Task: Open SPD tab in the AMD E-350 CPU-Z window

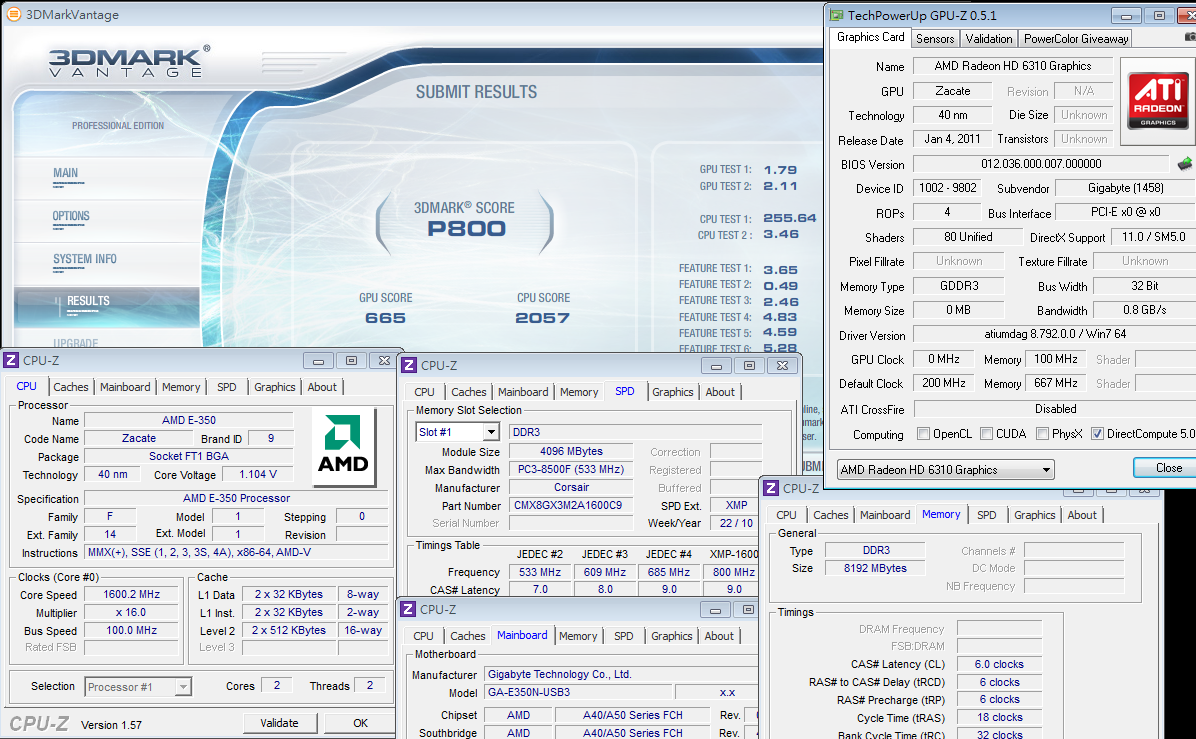Action: pyautogui.click(x=227, y=387)
